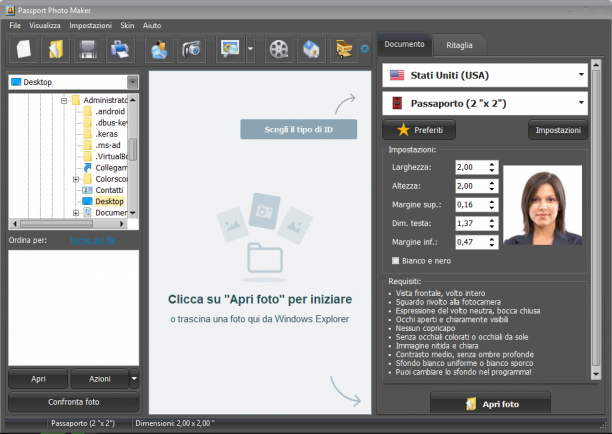Collapse the Administrator tree node
The height and width of the screenshot is (434, 612).
64,101
